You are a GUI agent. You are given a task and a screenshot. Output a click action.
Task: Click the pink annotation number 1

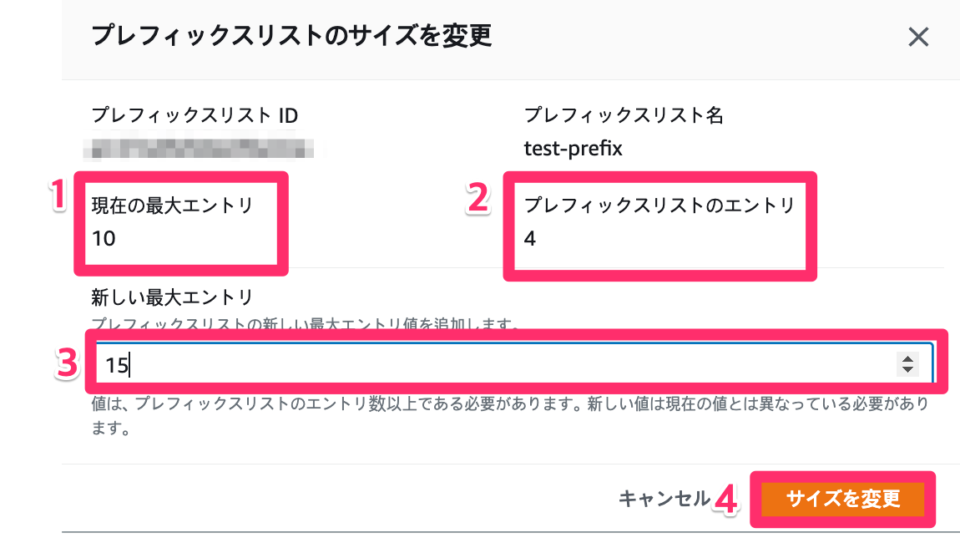[58, 195]
